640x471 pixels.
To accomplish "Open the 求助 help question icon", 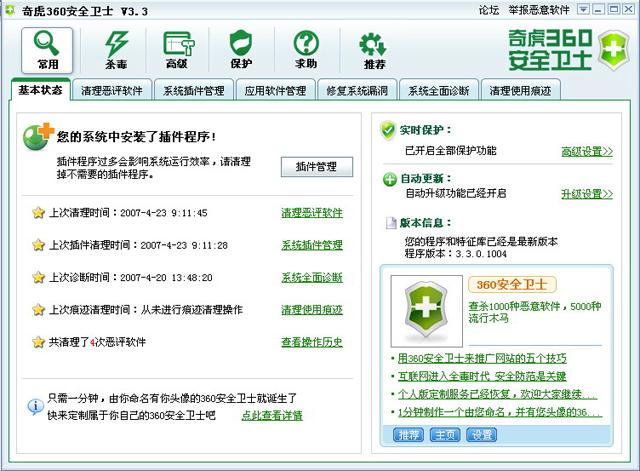I will (305, 49).
